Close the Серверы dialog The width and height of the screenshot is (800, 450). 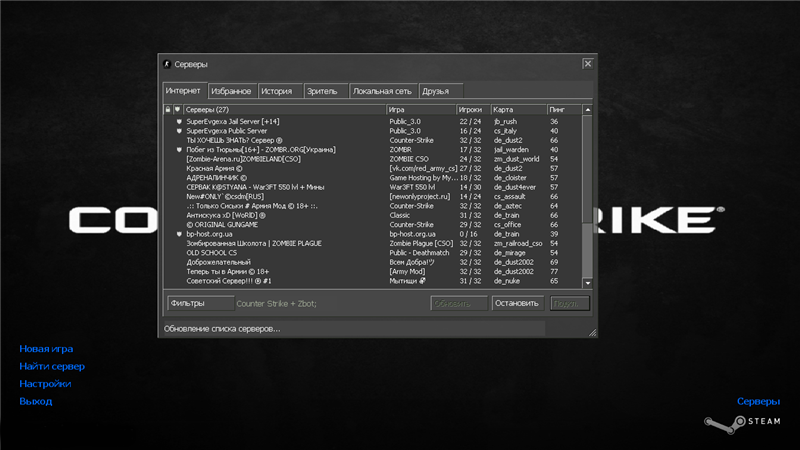click(588, 64)
